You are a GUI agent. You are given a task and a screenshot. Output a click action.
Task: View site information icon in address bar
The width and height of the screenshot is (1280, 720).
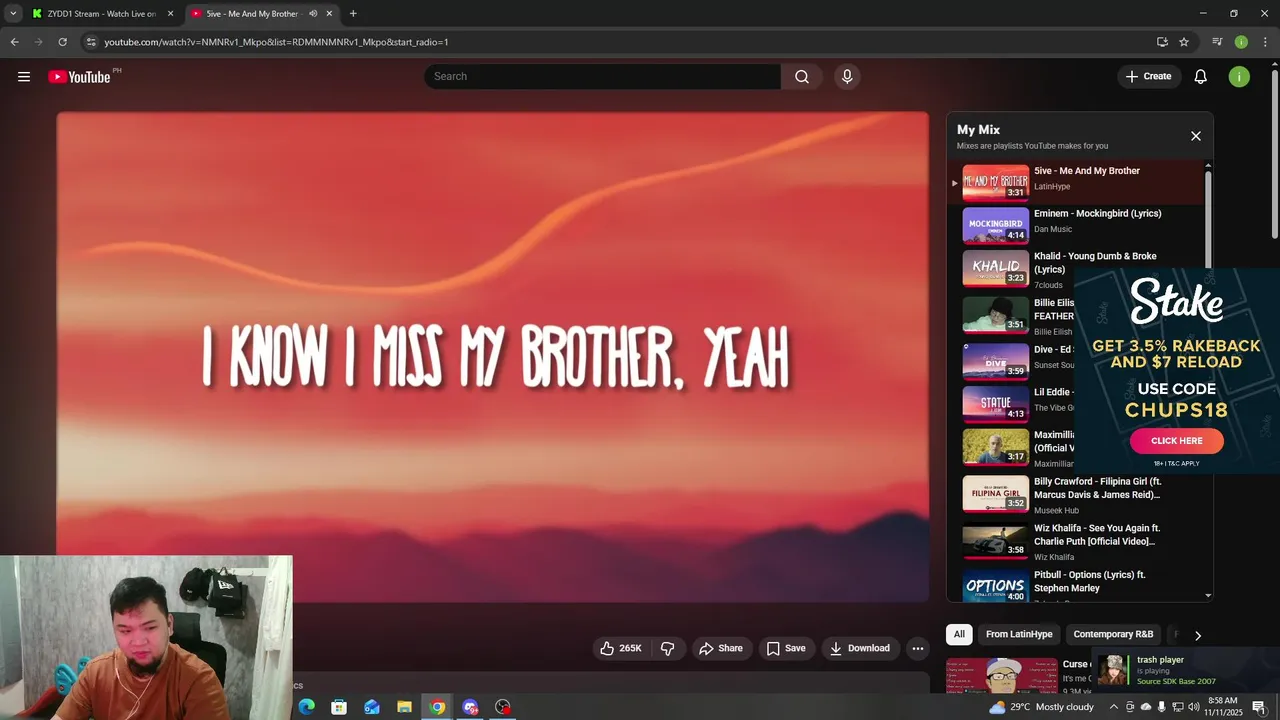(91, 42)
